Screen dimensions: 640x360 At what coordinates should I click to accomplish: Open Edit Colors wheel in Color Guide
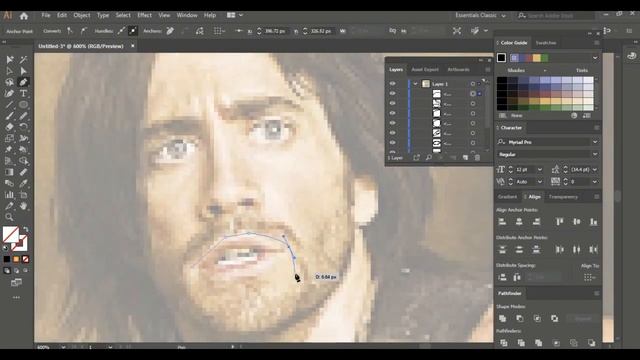[574, 116]
